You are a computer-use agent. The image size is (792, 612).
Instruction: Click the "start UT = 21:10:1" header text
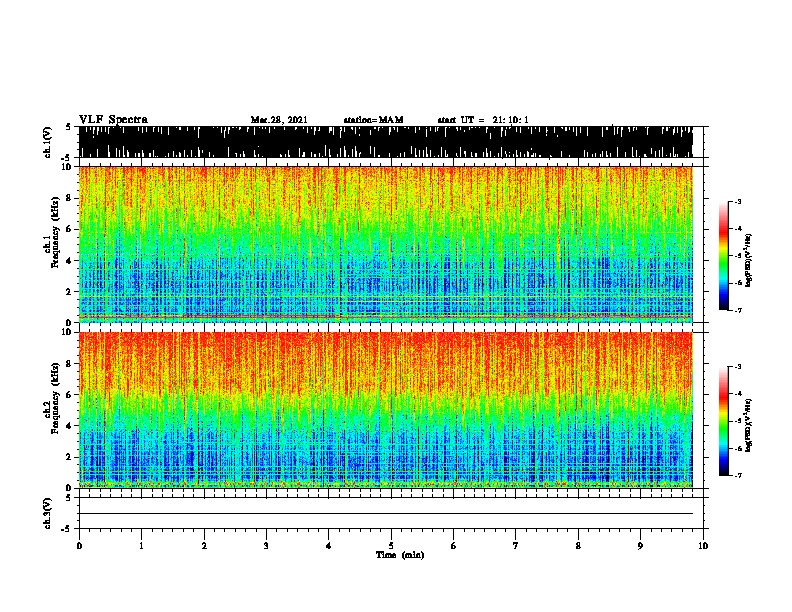482,120
